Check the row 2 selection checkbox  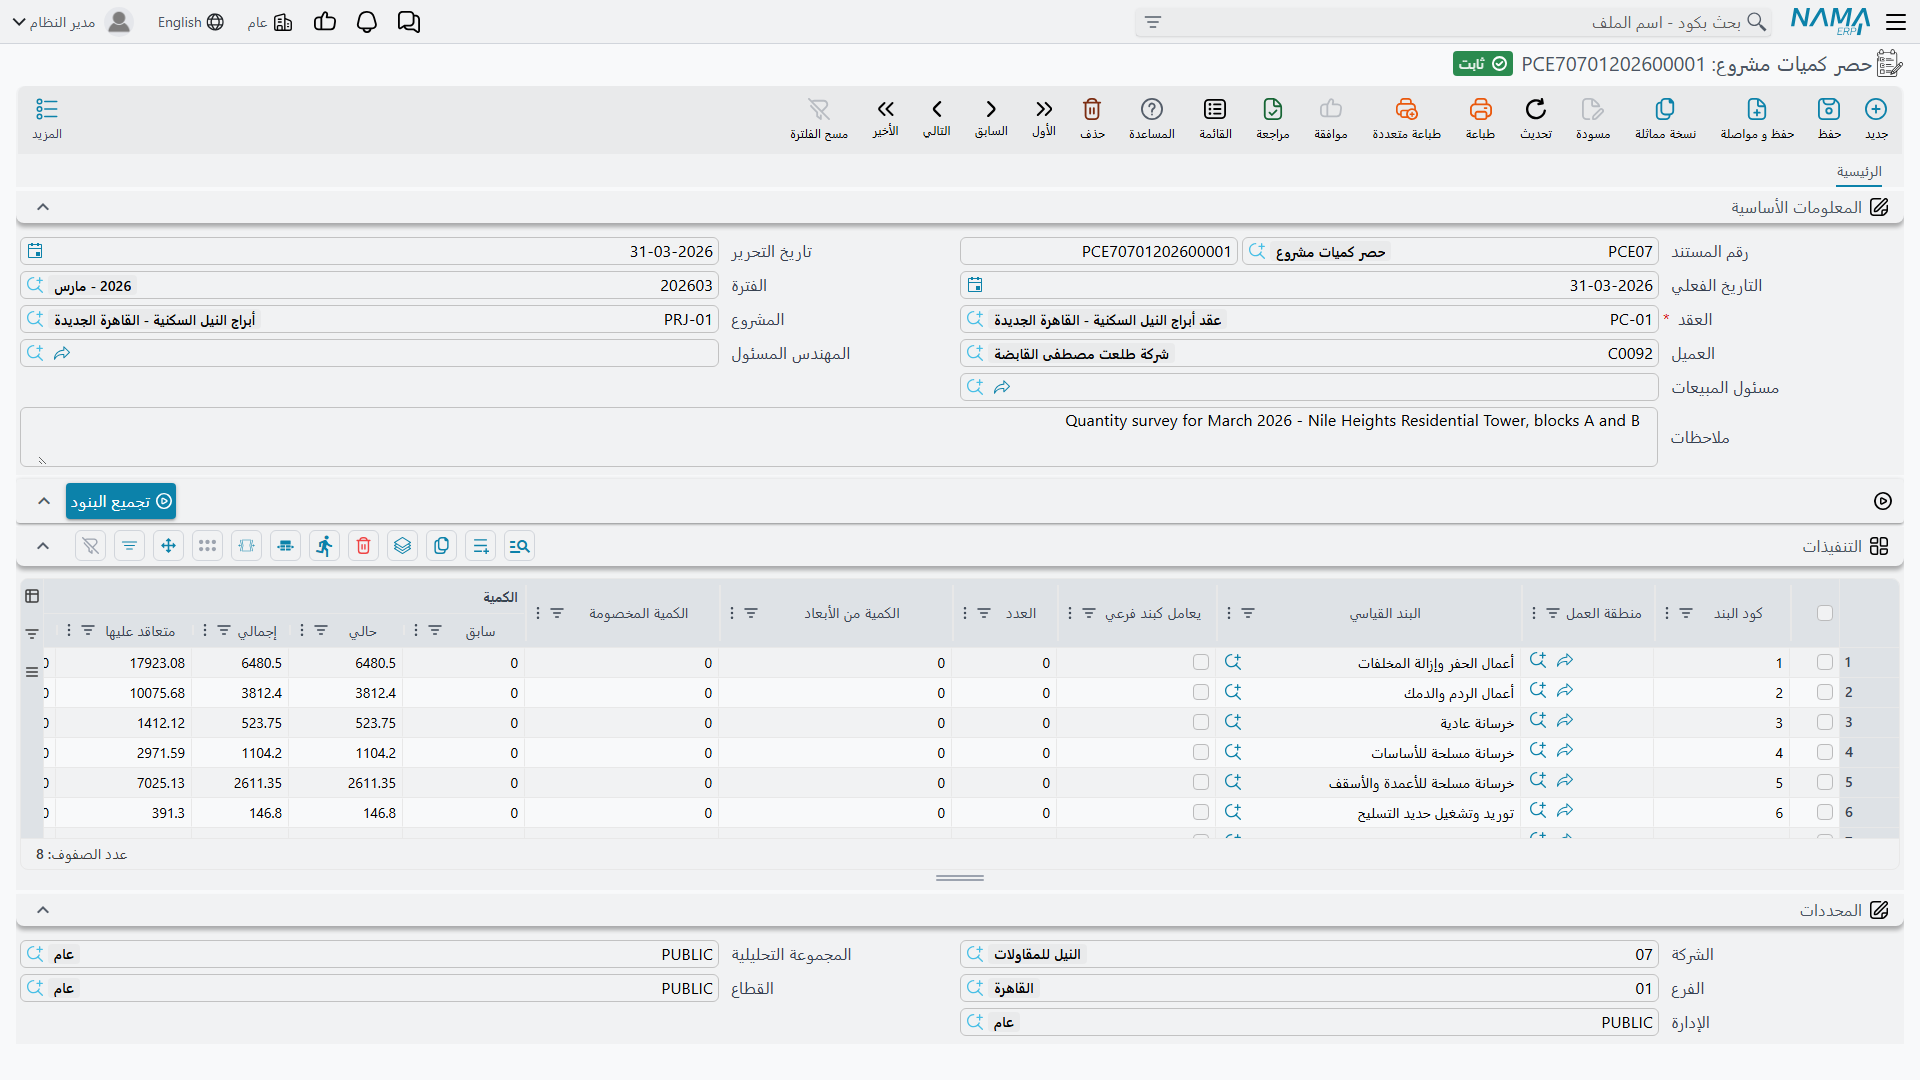tap(1825, 692)
